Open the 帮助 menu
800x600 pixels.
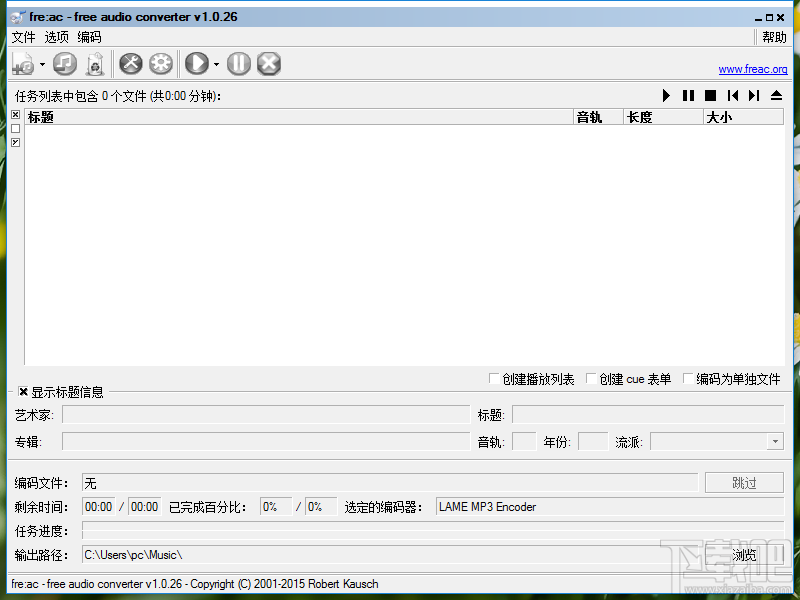pos(772,37)
